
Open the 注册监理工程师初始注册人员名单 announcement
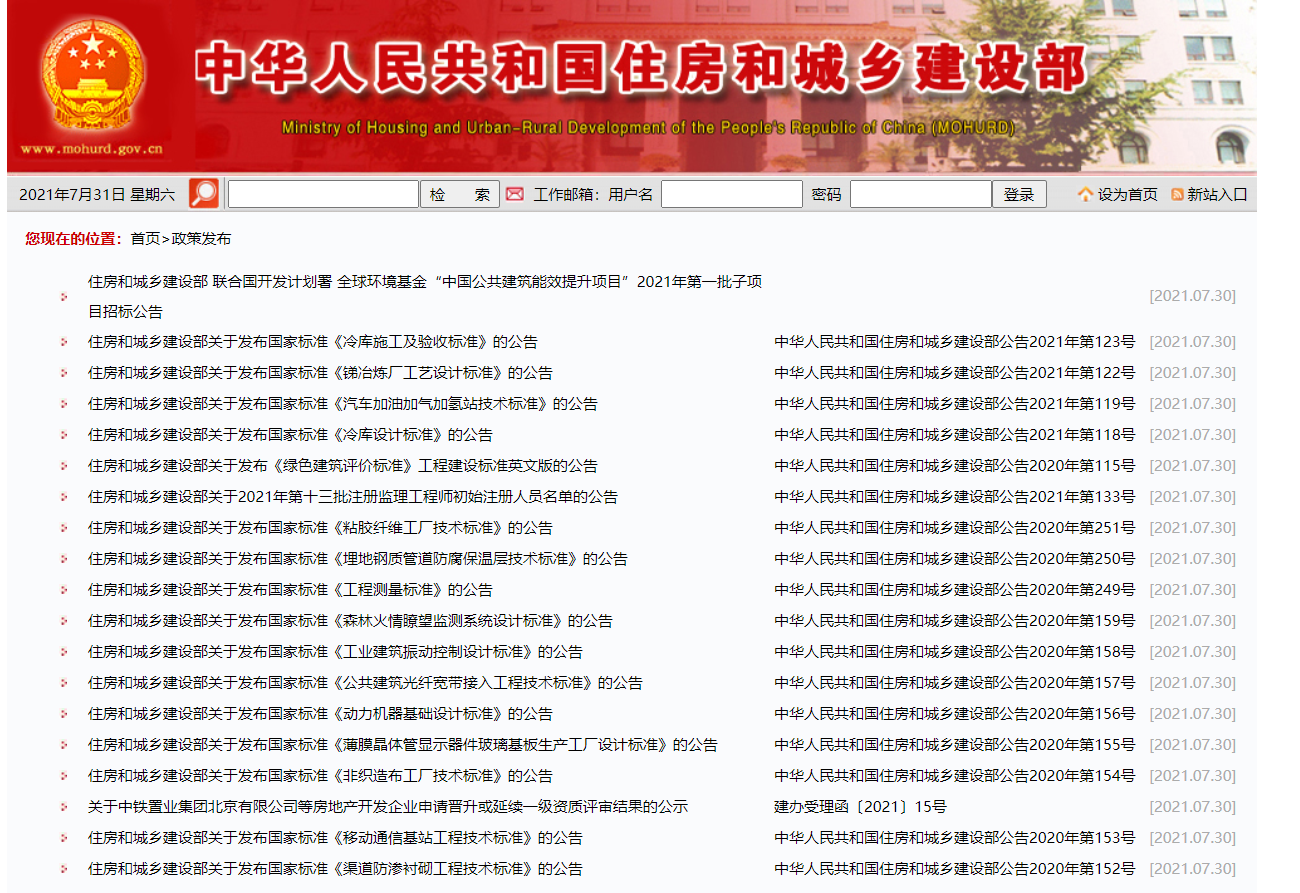[x=352, y=497]
